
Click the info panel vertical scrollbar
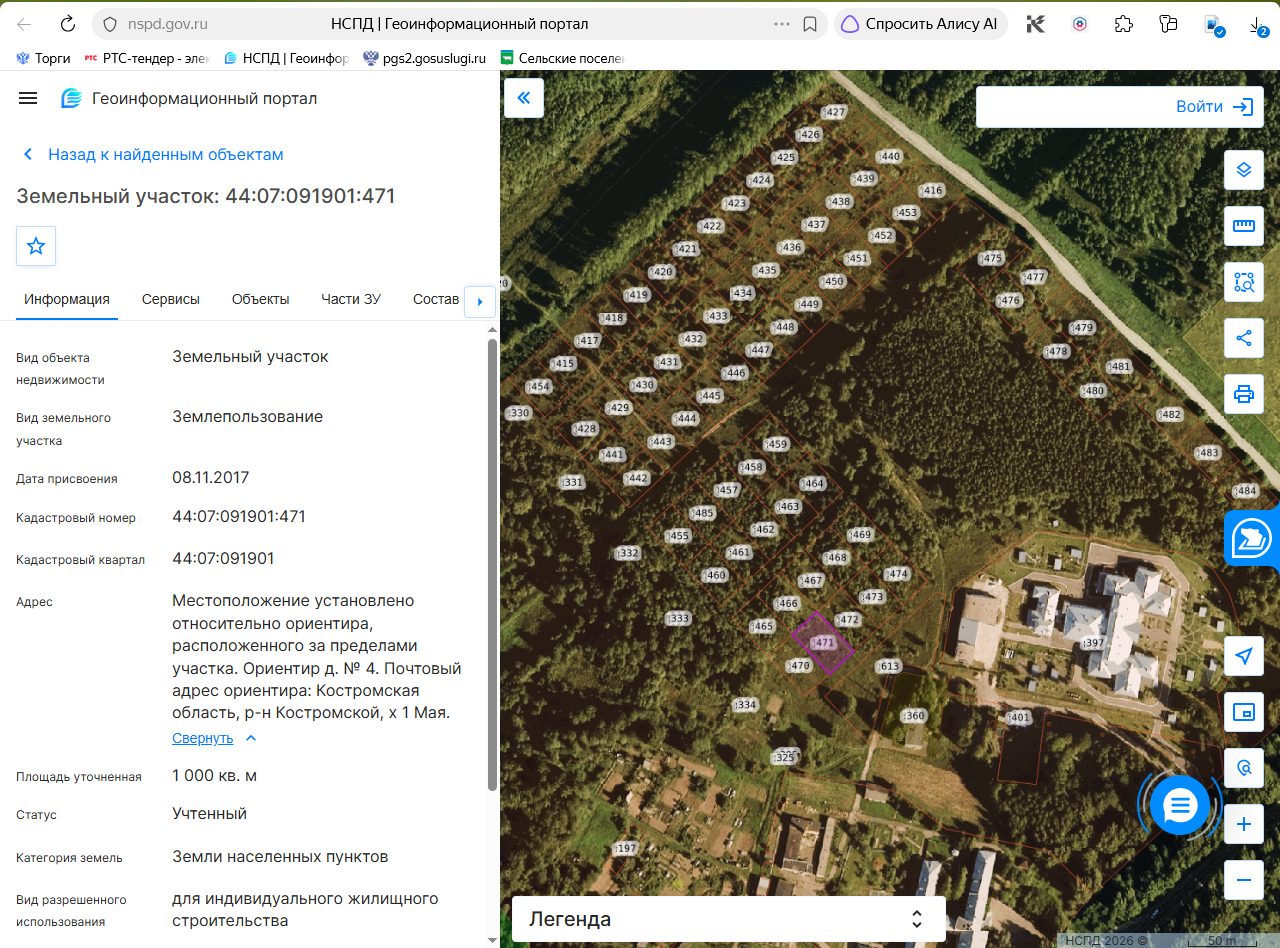pyautogui.click(x=491, y=565)
